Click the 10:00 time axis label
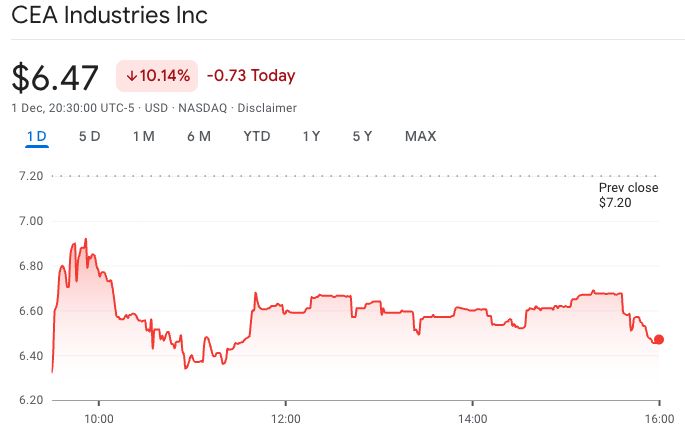Screen dimensions: 685x436 pyautogui.click(x=98, y=417)
